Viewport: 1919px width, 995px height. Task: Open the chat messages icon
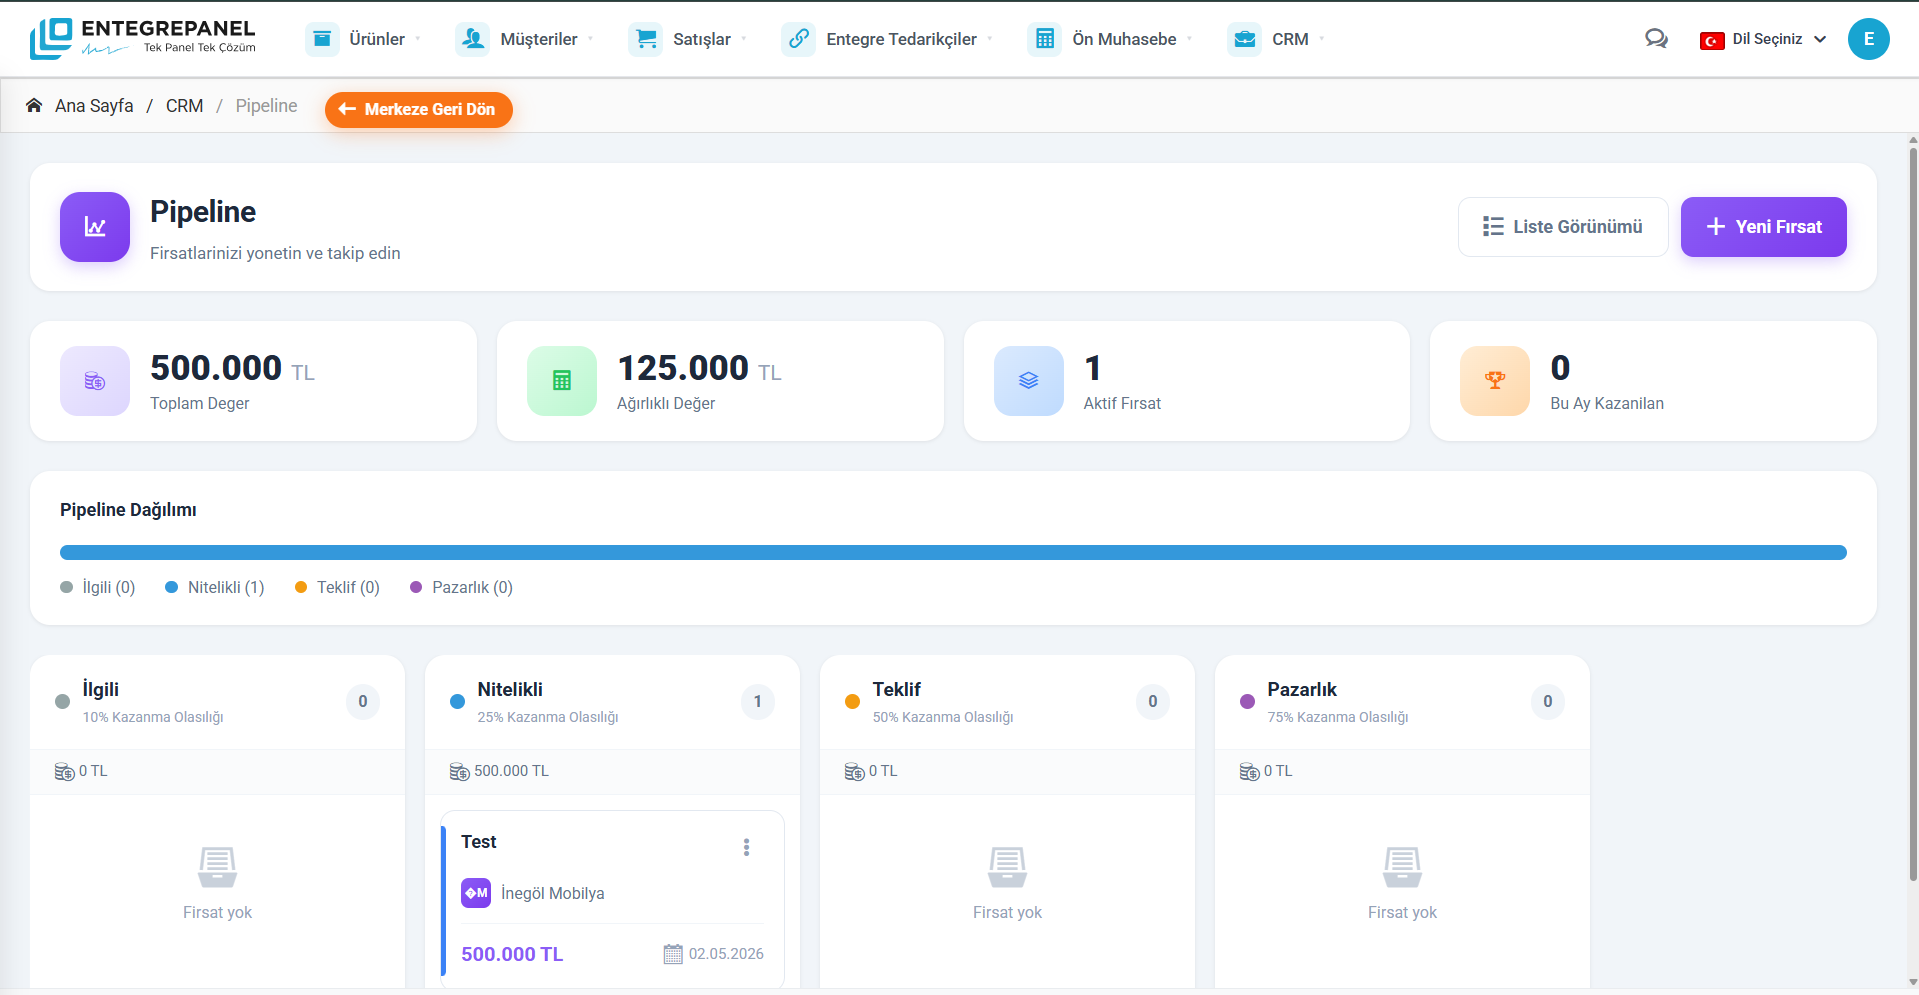[x=1656, y=38]
